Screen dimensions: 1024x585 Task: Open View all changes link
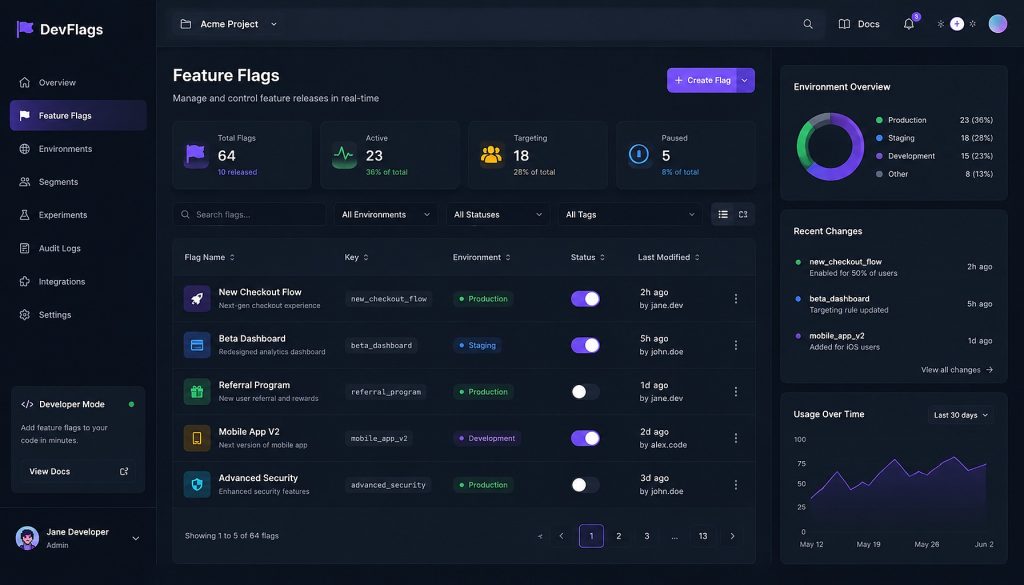coord(957,370)
